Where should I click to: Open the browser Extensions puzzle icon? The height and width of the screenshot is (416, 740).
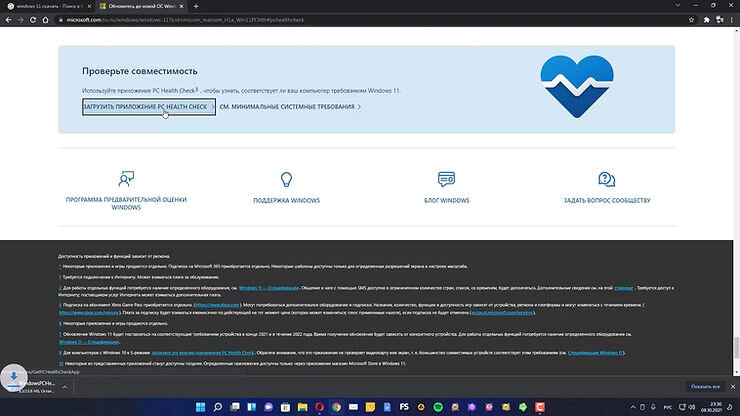point(706,20)
